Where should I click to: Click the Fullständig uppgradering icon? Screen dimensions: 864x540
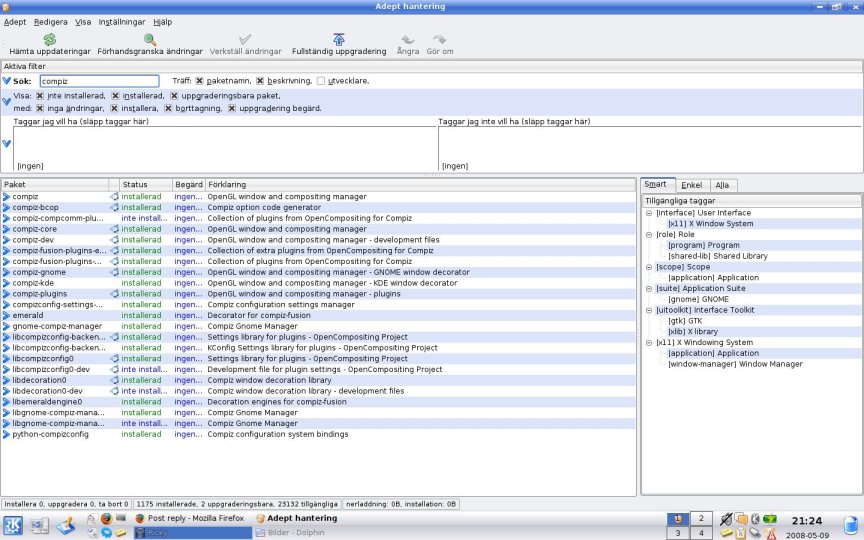click(338, 39)
